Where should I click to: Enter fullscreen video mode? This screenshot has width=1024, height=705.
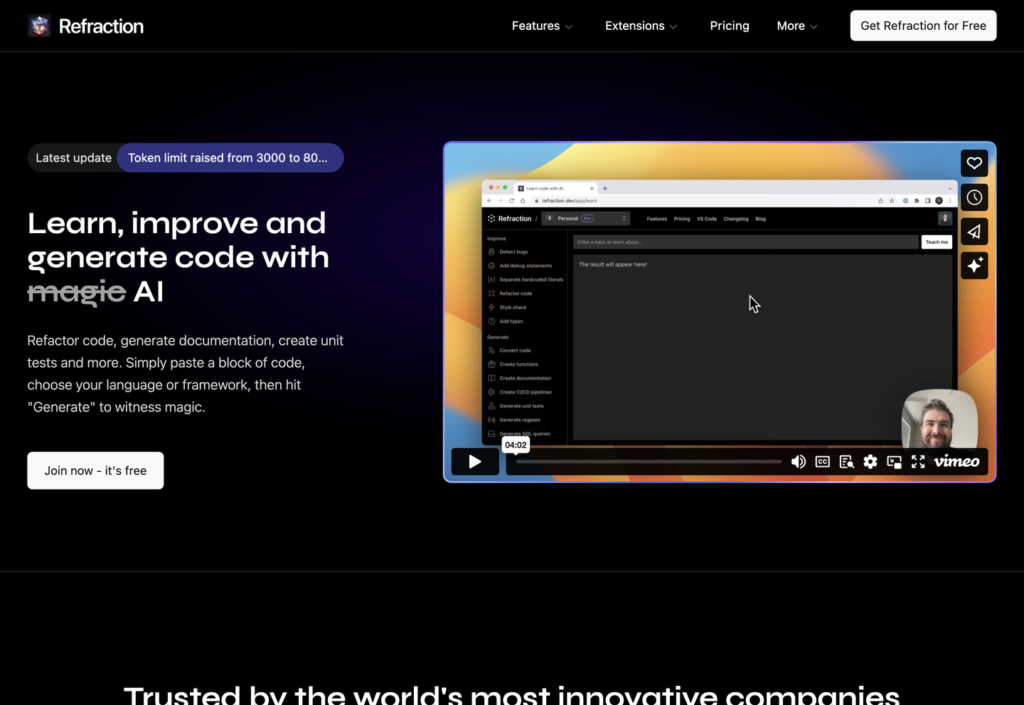click(x=918, y=462)
